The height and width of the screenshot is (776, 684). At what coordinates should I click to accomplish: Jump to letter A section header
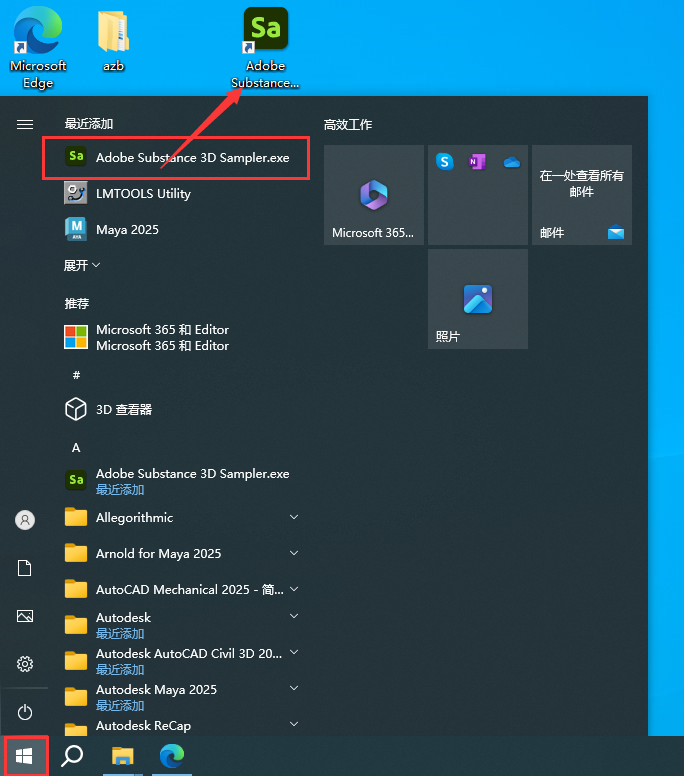coord(76,448)
